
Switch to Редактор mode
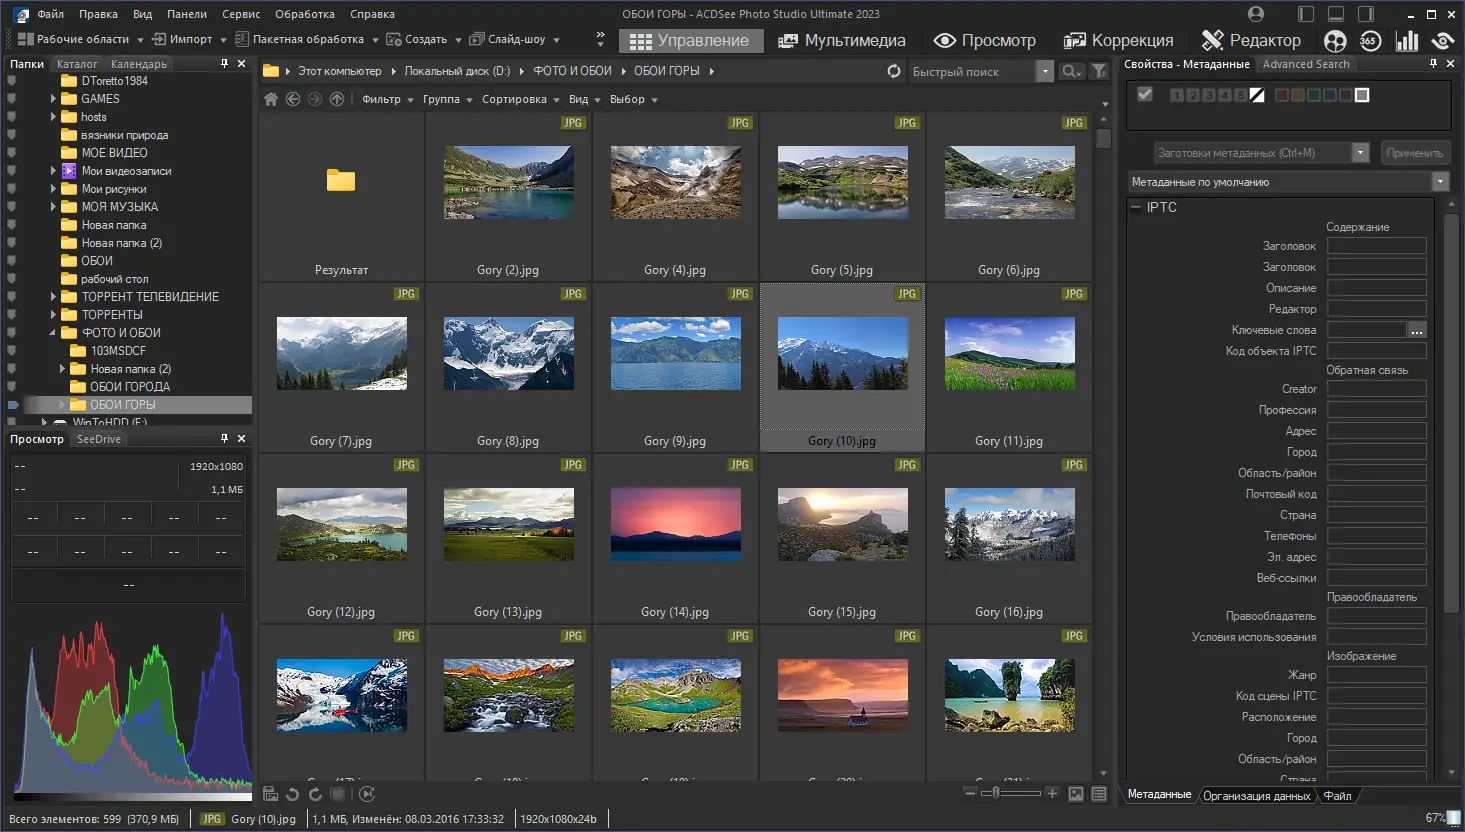click(1251, 40)
